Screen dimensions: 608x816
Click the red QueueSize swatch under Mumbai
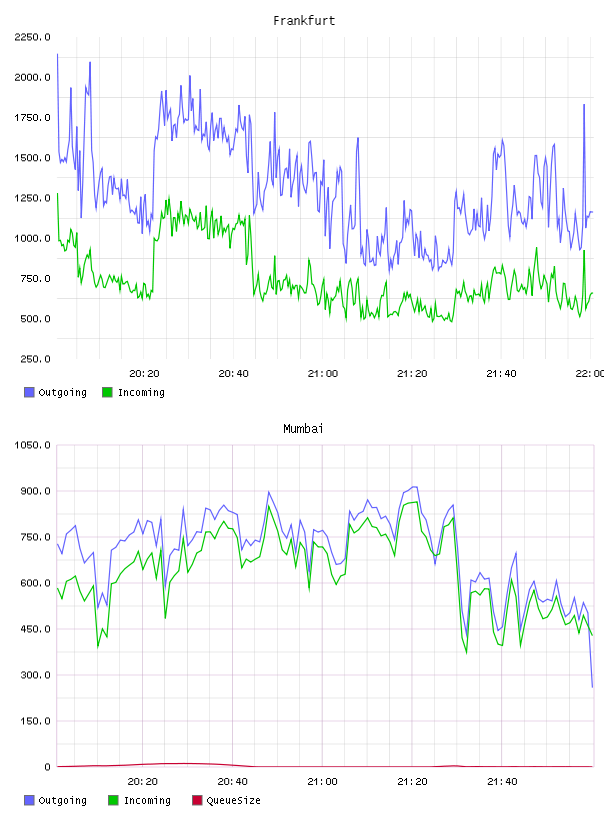[x=197, y=800]
